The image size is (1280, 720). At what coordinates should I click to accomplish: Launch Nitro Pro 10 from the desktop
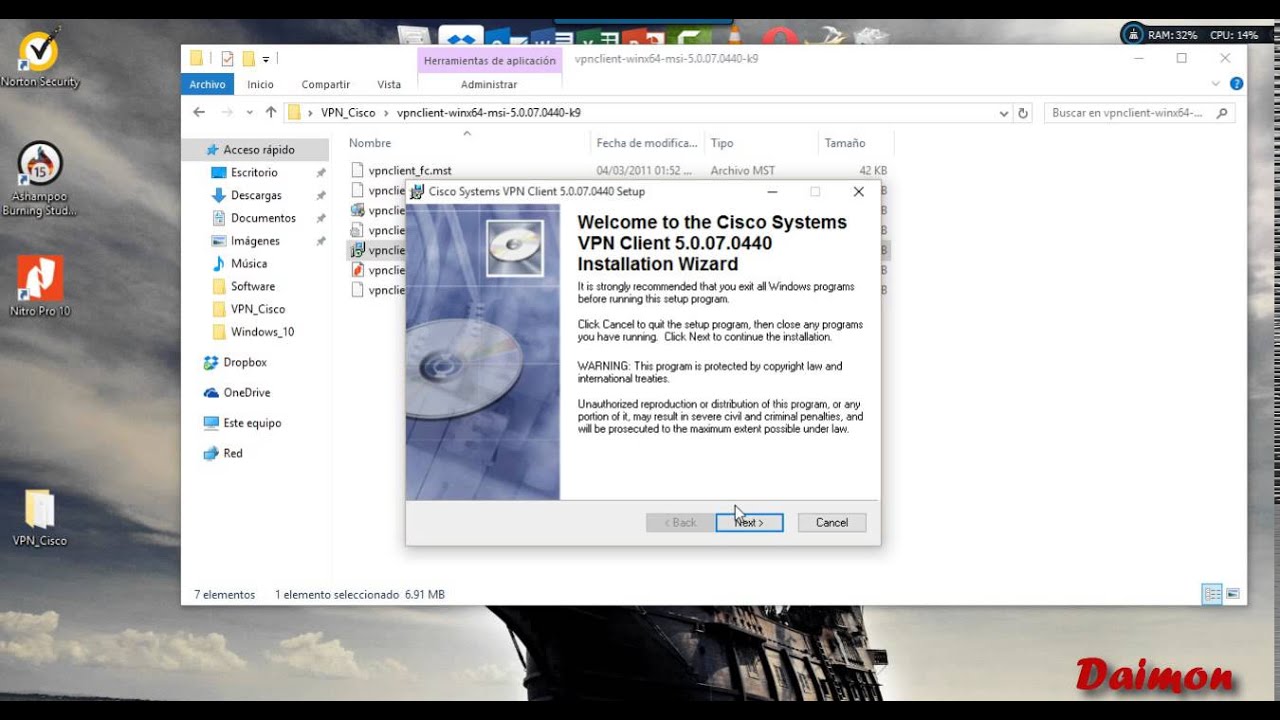click(40, 286)
